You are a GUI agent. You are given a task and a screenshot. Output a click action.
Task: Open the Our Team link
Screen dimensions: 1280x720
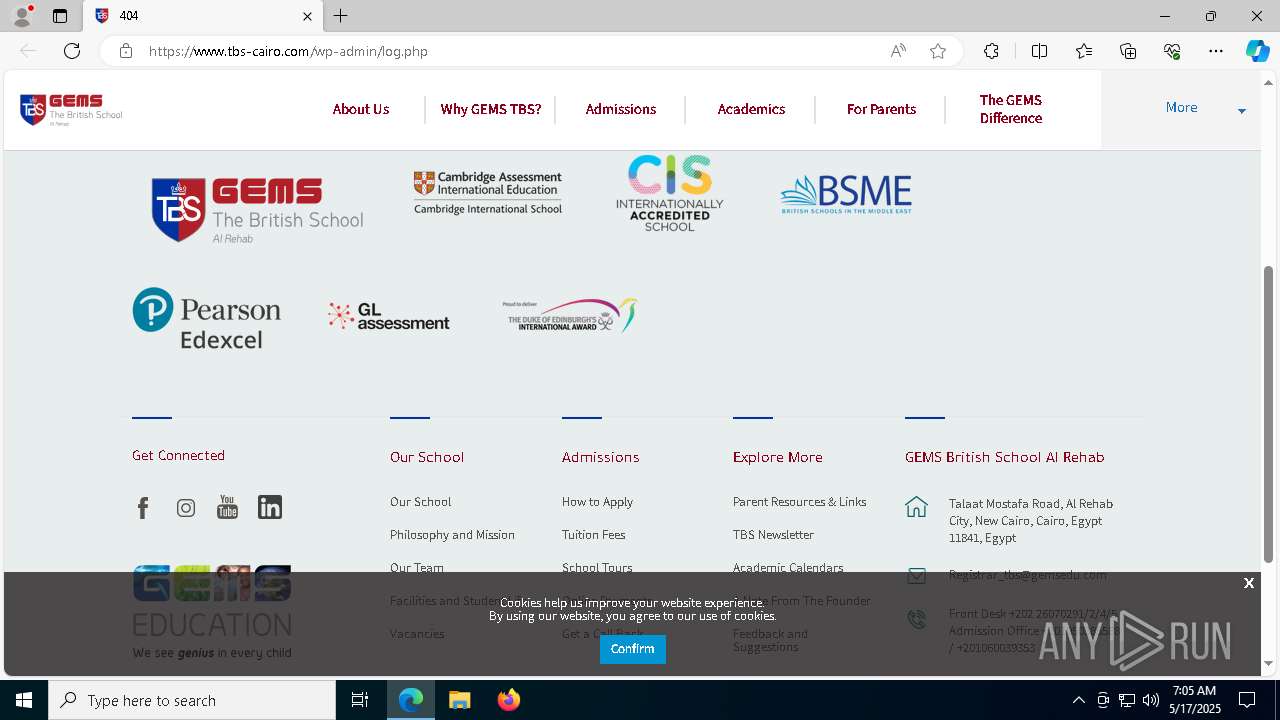tap(417, 567)
